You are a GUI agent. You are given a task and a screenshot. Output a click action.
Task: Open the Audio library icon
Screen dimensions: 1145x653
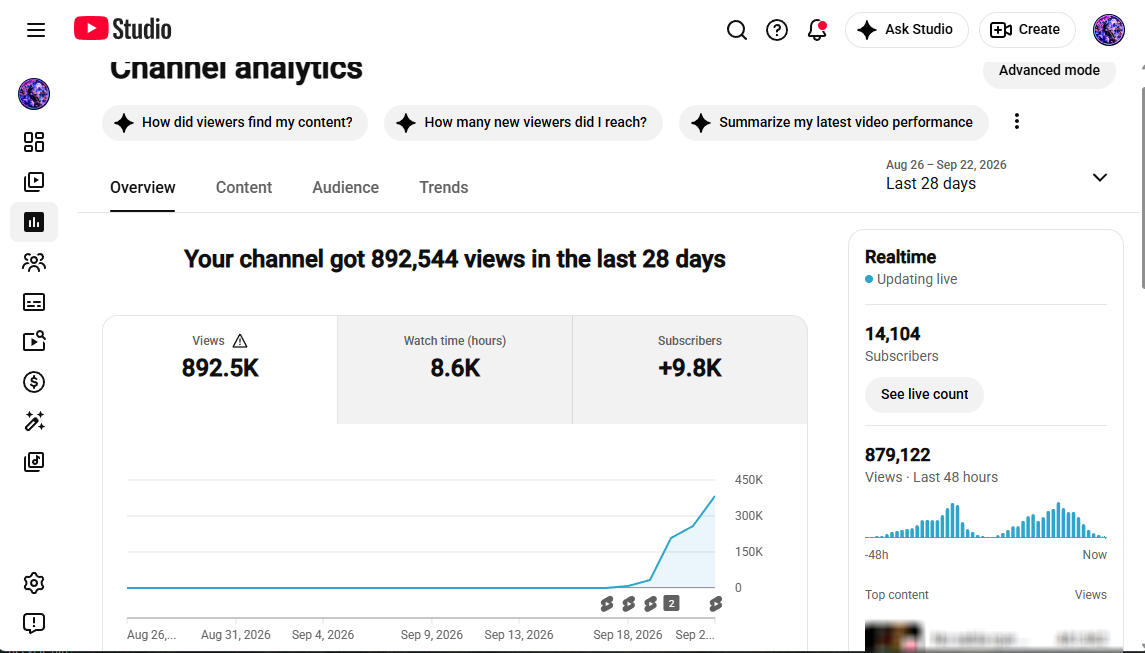34,462
